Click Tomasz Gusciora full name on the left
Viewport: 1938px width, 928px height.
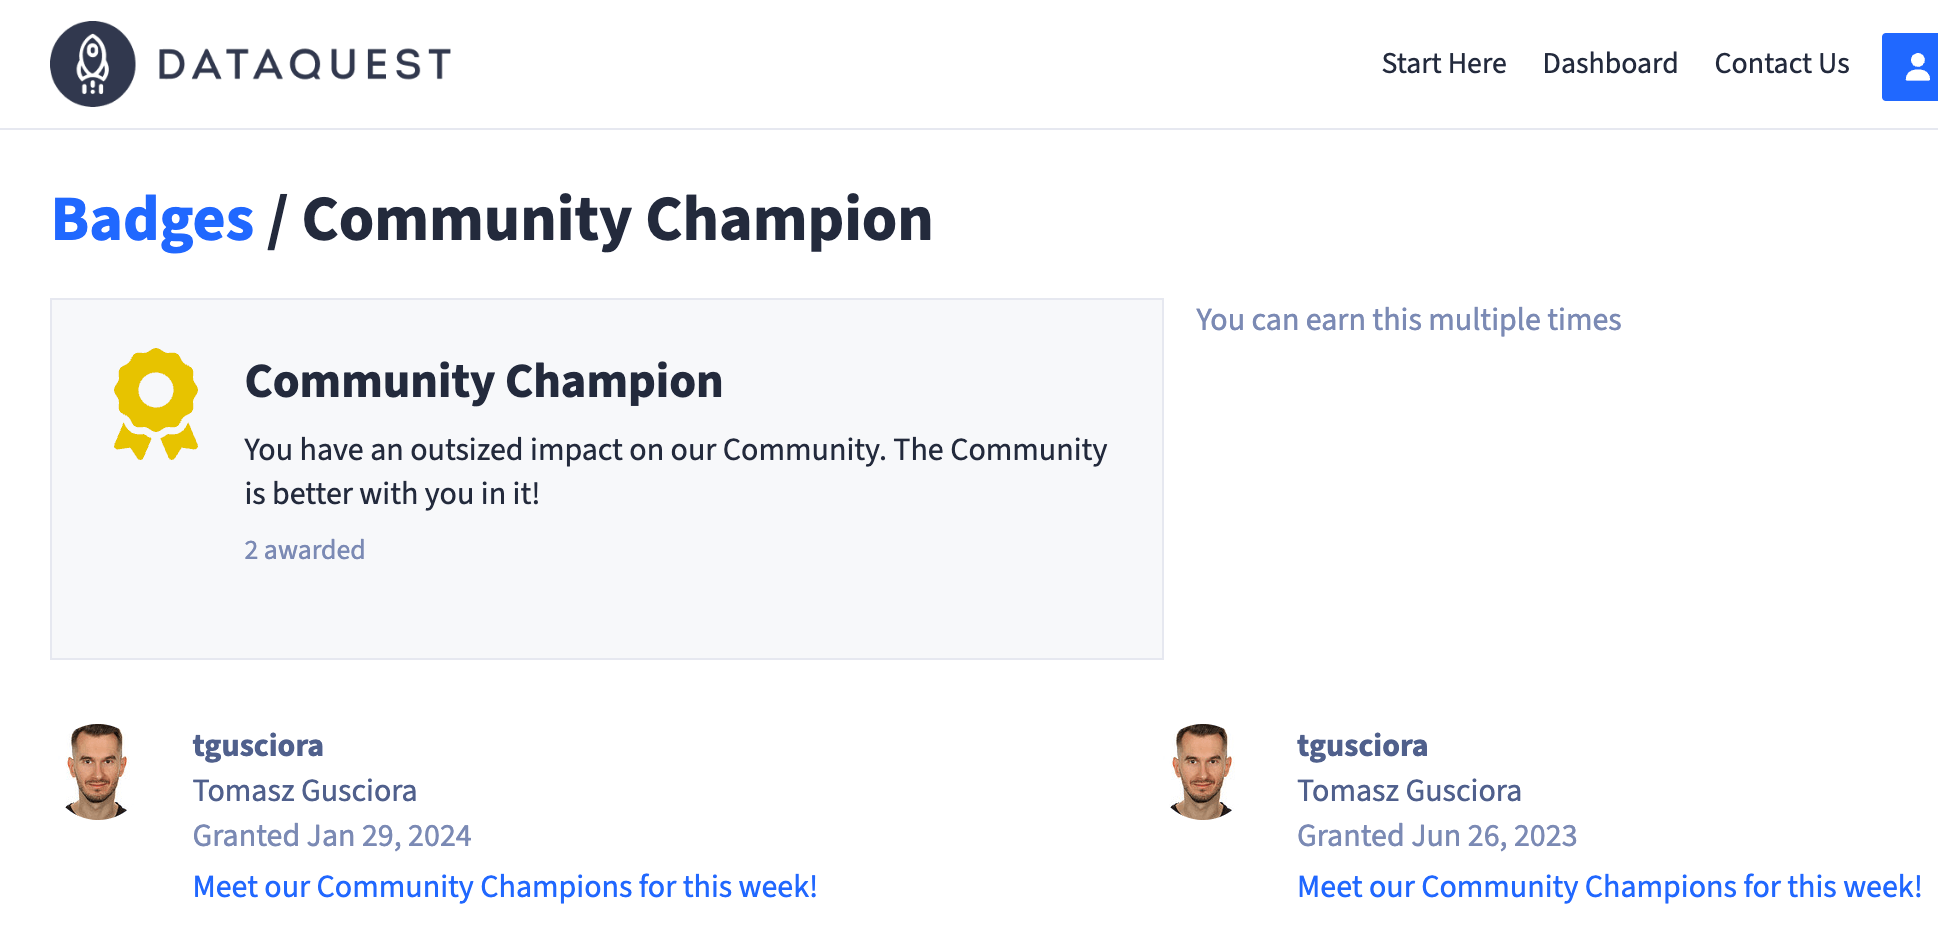(304, 790)
